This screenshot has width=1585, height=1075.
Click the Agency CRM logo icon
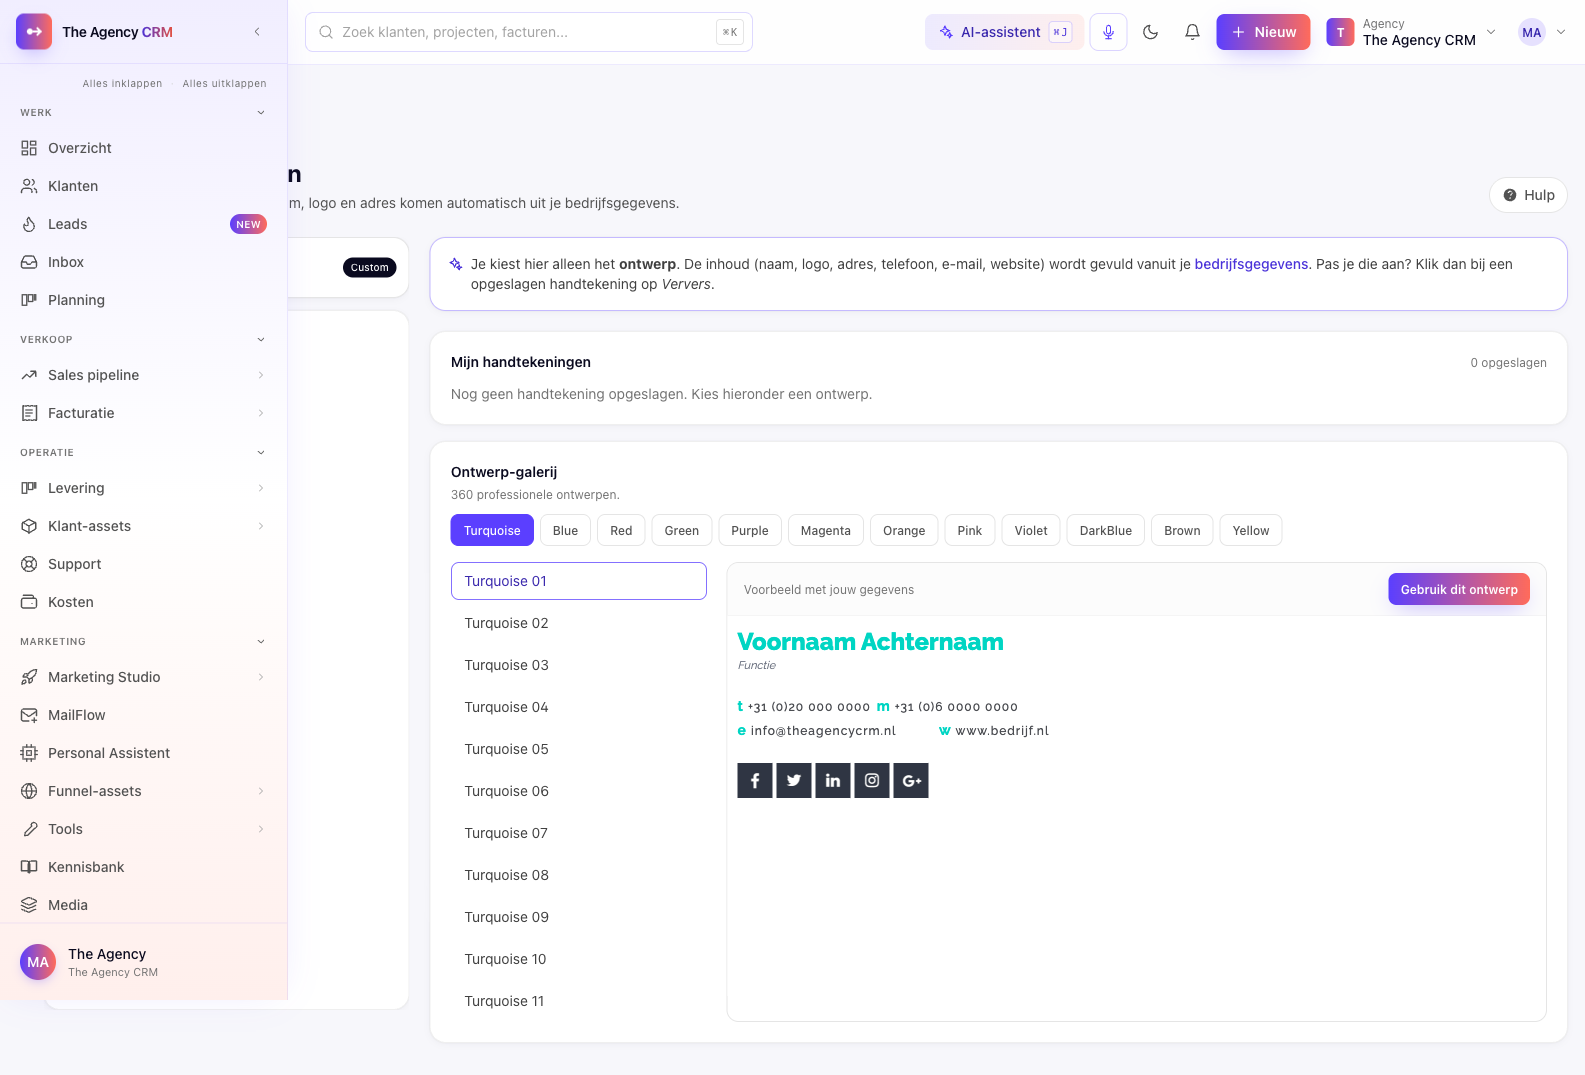pos(34,32)
